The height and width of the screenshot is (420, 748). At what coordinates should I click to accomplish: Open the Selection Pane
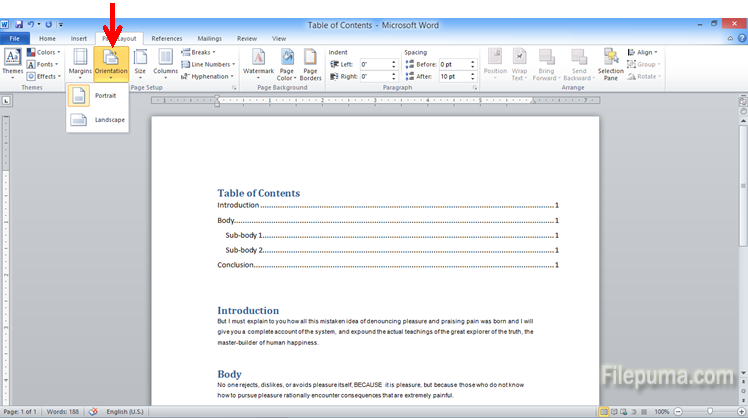click(x=611, y=62)
